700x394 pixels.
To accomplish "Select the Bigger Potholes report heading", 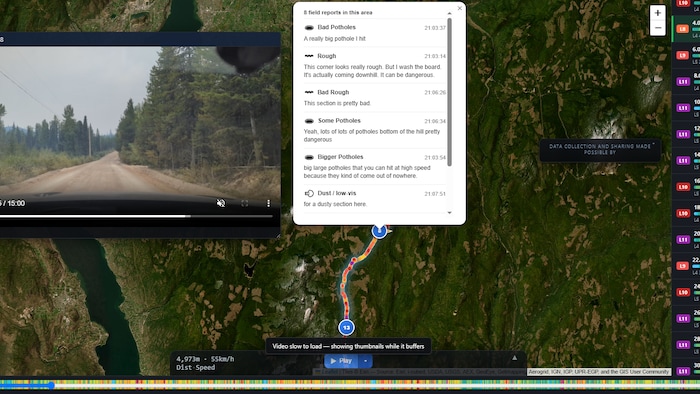I will tap(340, 157).
